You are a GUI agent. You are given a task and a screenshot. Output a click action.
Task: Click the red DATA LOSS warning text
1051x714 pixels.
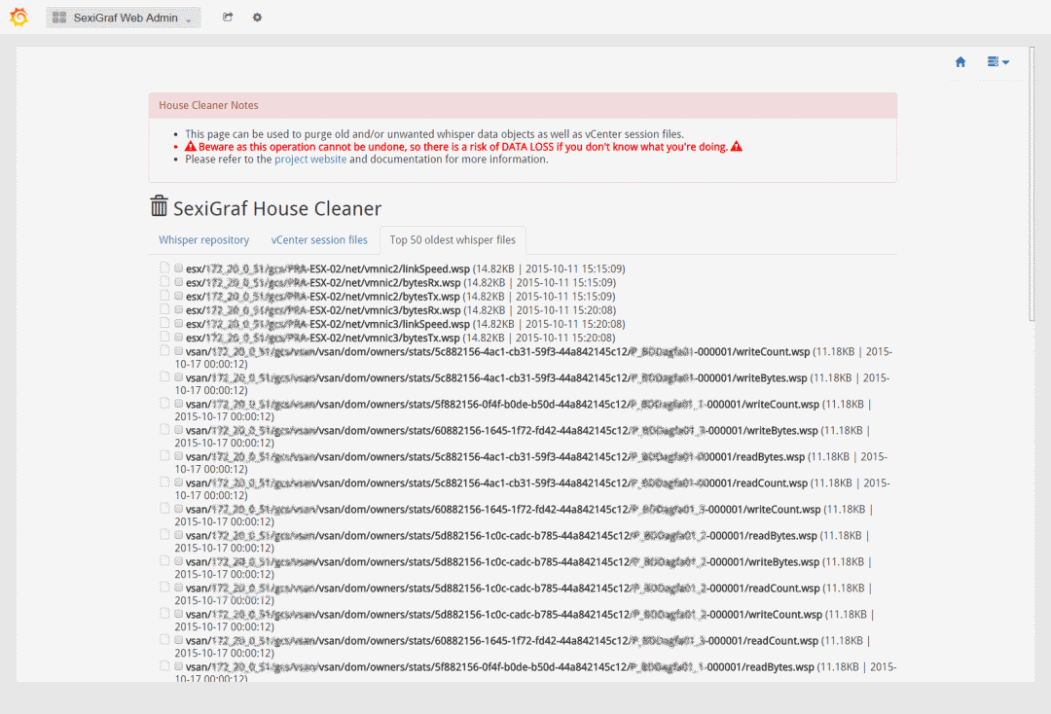point(463,147)
